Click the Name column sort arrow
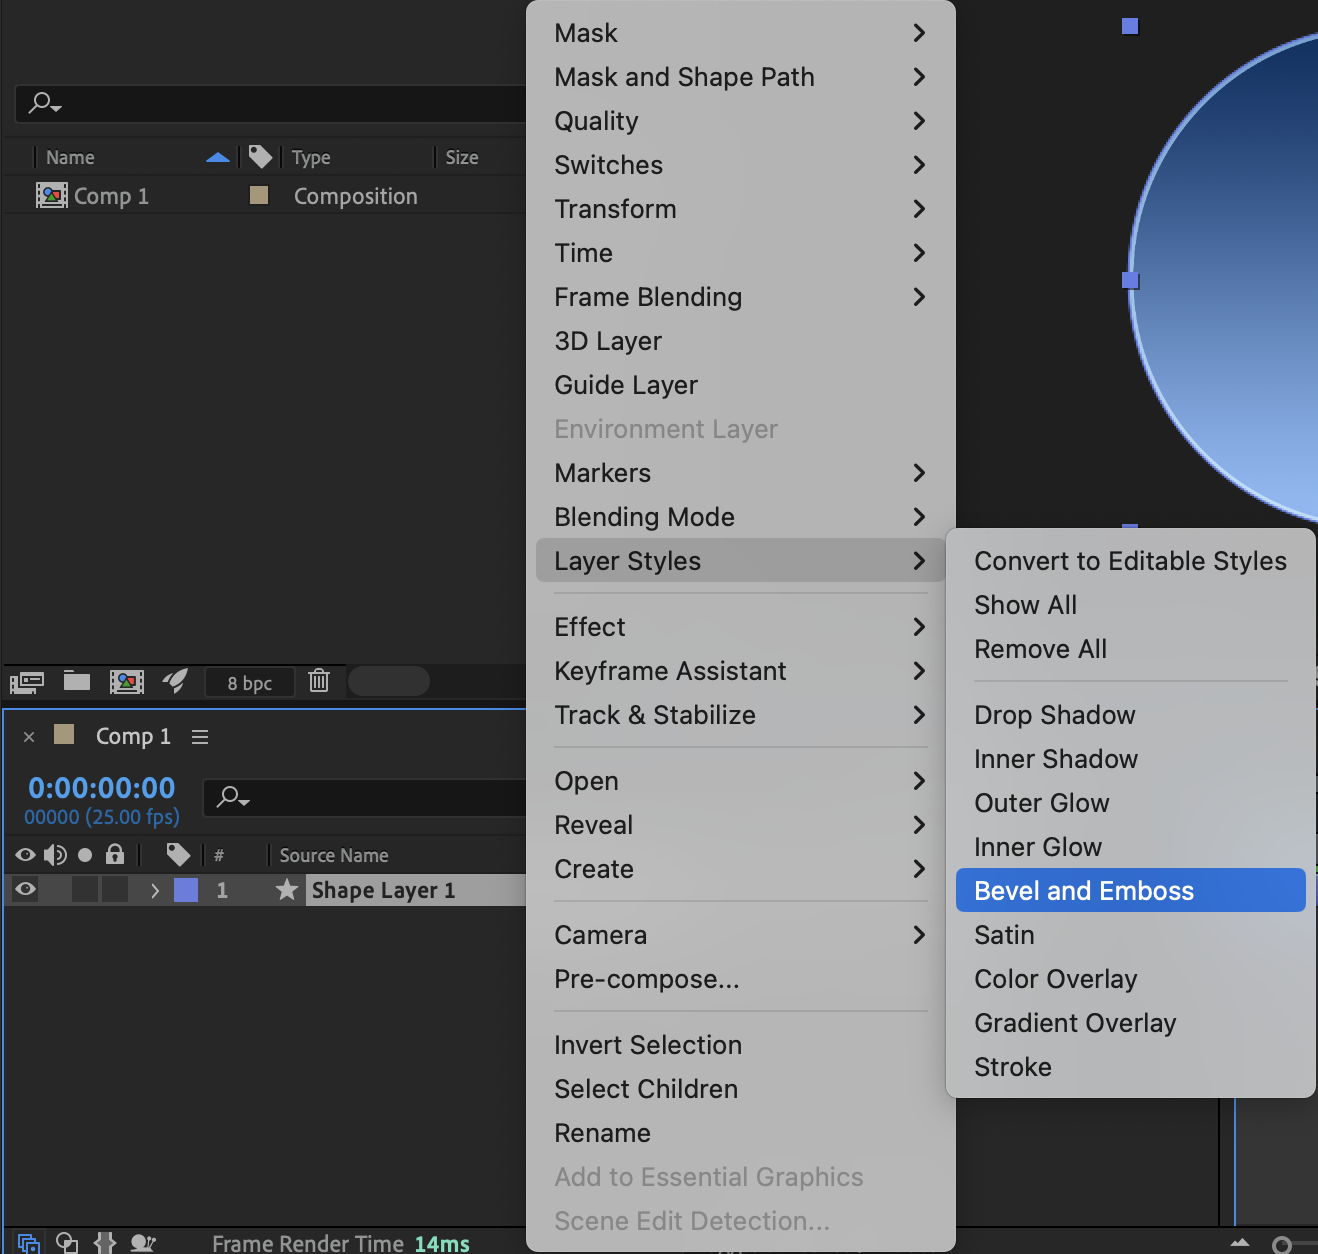This screenshot has height=1254, width=1318. (x=218, y=157)
